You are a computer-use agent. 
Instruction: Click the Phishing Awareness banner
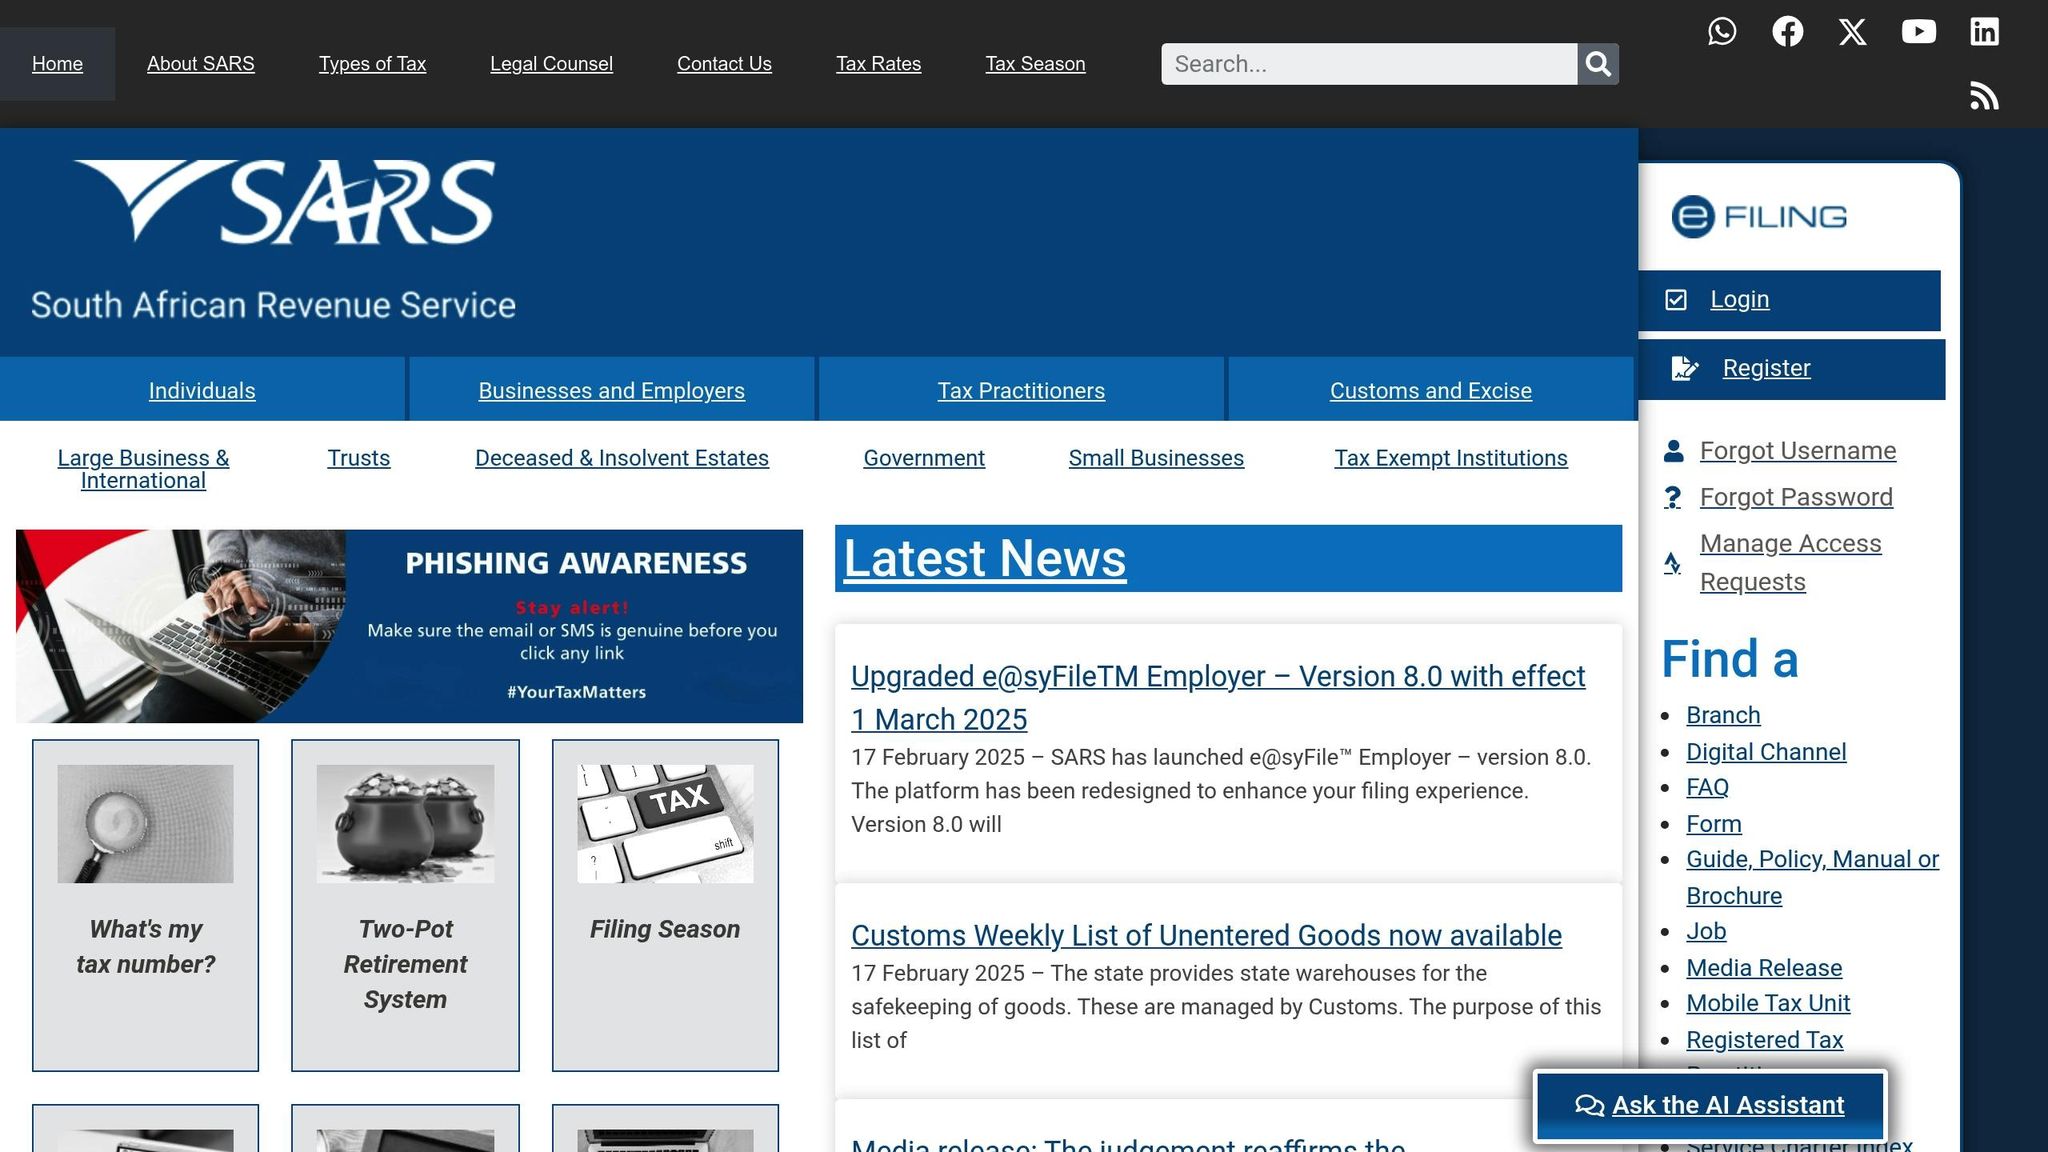(x=409, y=626)
